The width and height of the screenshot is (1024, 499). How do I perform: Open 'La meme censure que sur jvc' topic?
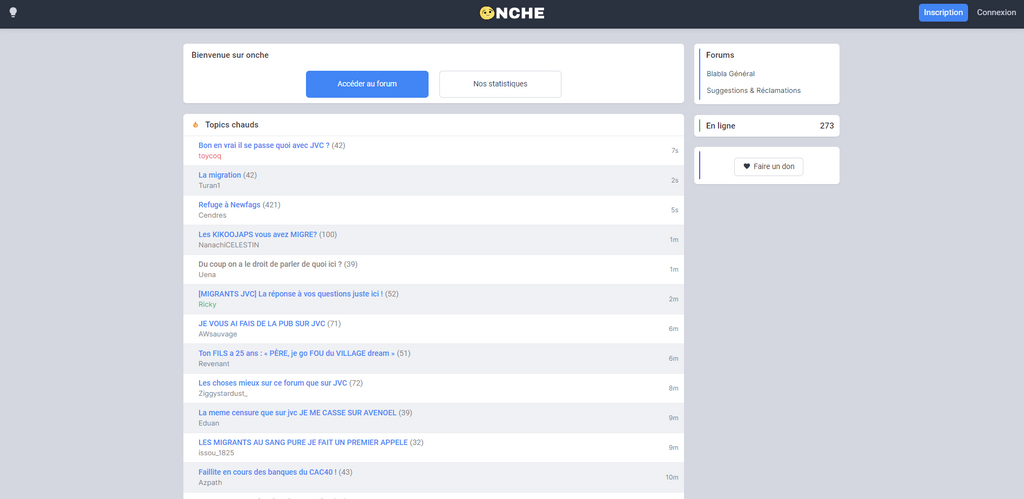tap(297, 413)
